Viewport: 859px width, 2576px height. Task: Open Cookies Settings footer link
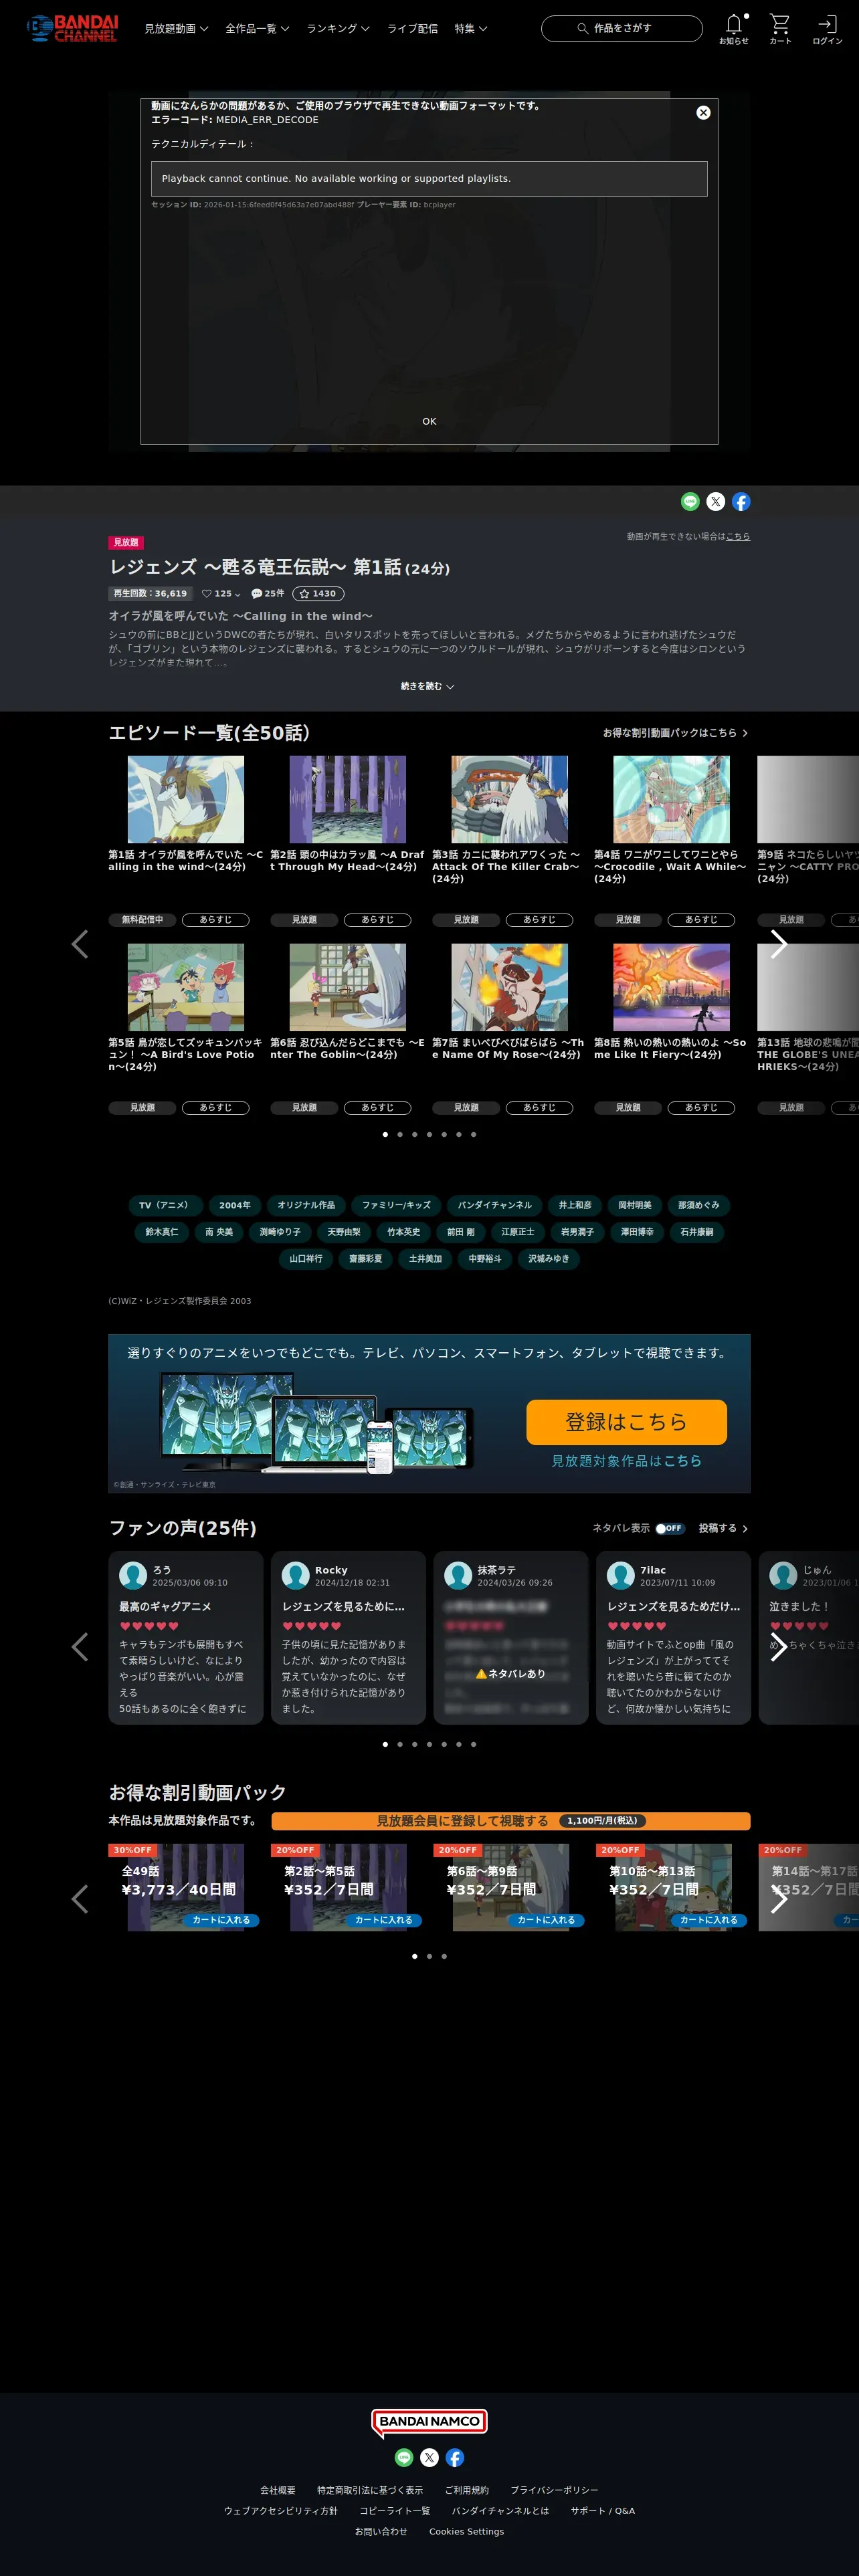pyautogui.click(x=466, y=2532)
